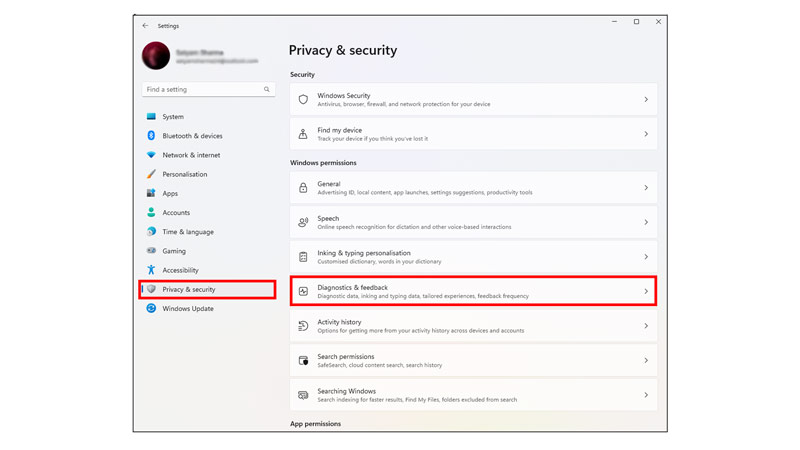The height and width of the screenshot is (450, 800).
Task: Click the General padlock icon
Action: pyautogui.click(x=303, y=188)
